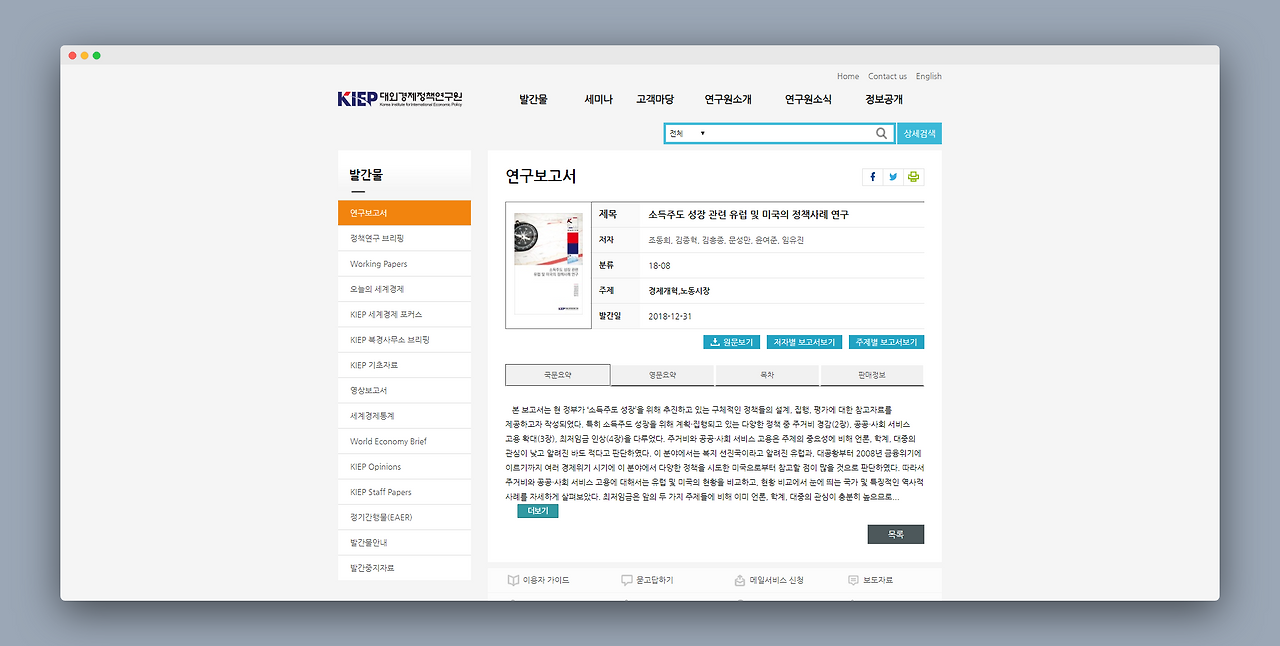The width and height of the screenshot is (1280, 646).
Task: Open 정기간행물(EAER) in the sidebar
Action: click(x=404, y=517)
